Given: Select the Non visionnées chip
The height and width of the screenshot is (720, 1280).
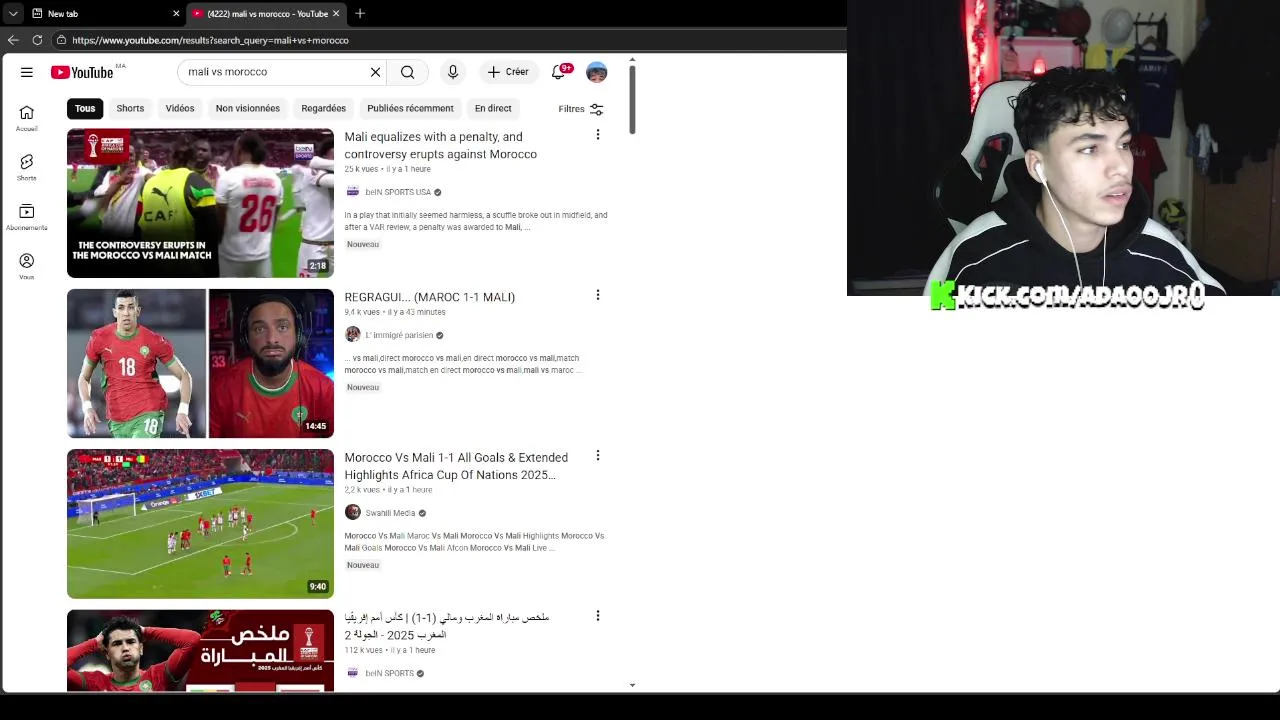Looking at the screenshot, I should 248,108.
